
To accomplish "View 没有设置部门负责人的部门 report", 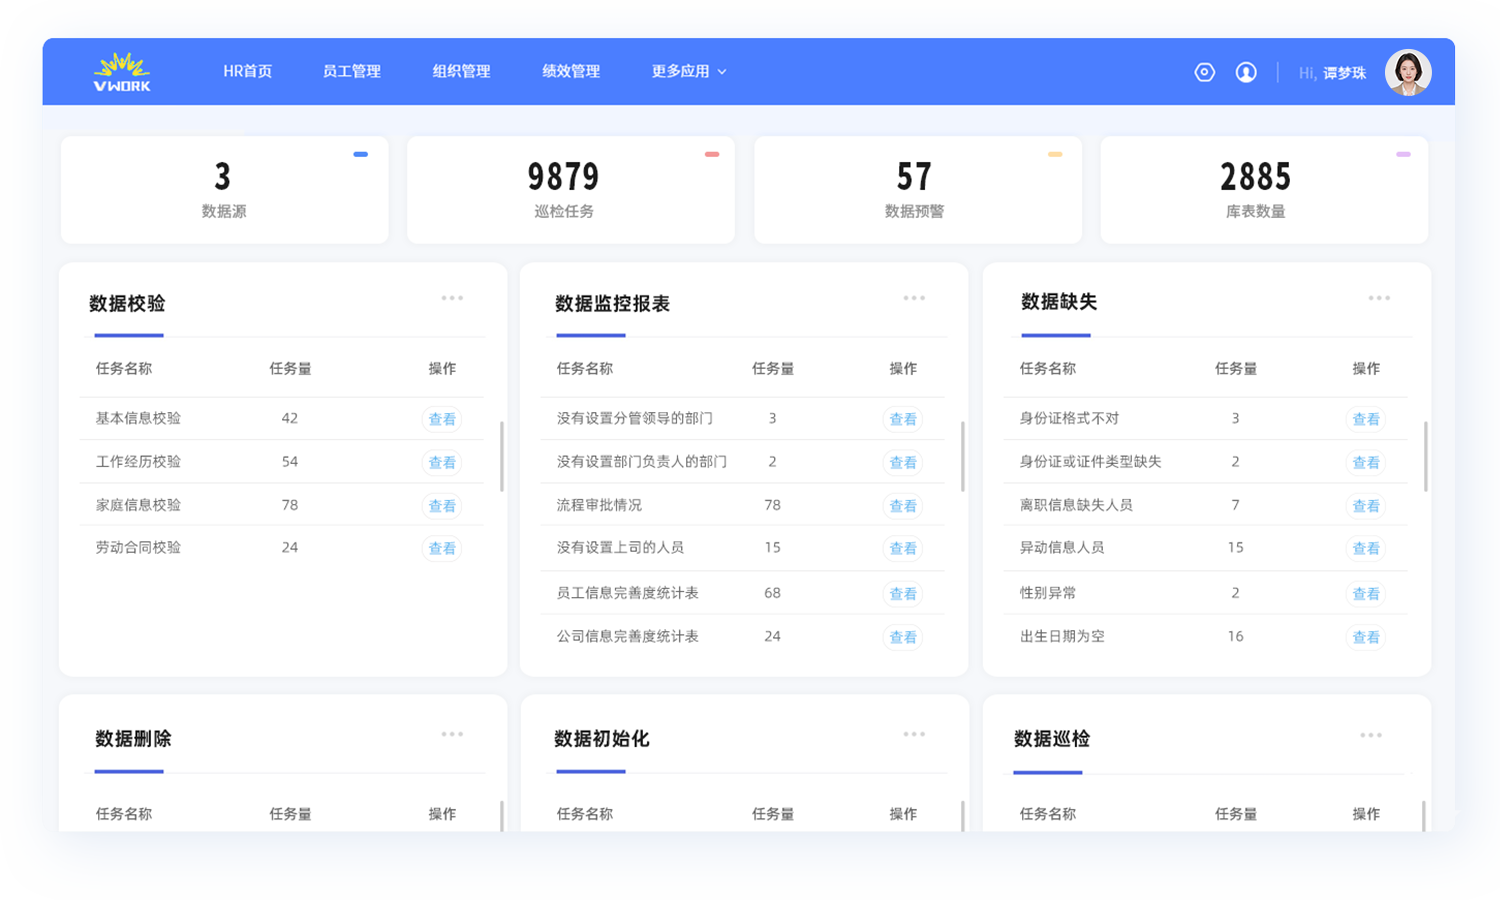I will click(903, 462).
